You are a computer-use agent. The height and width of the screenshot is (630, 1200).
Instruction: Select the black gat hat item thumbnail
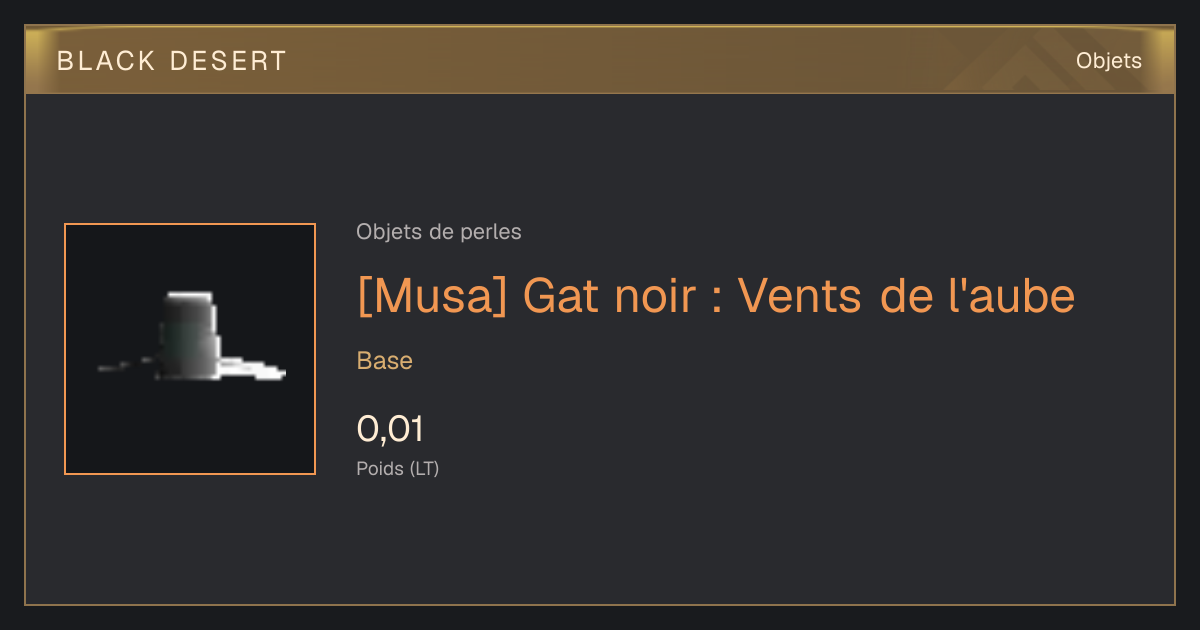click(x=190, y=349)
